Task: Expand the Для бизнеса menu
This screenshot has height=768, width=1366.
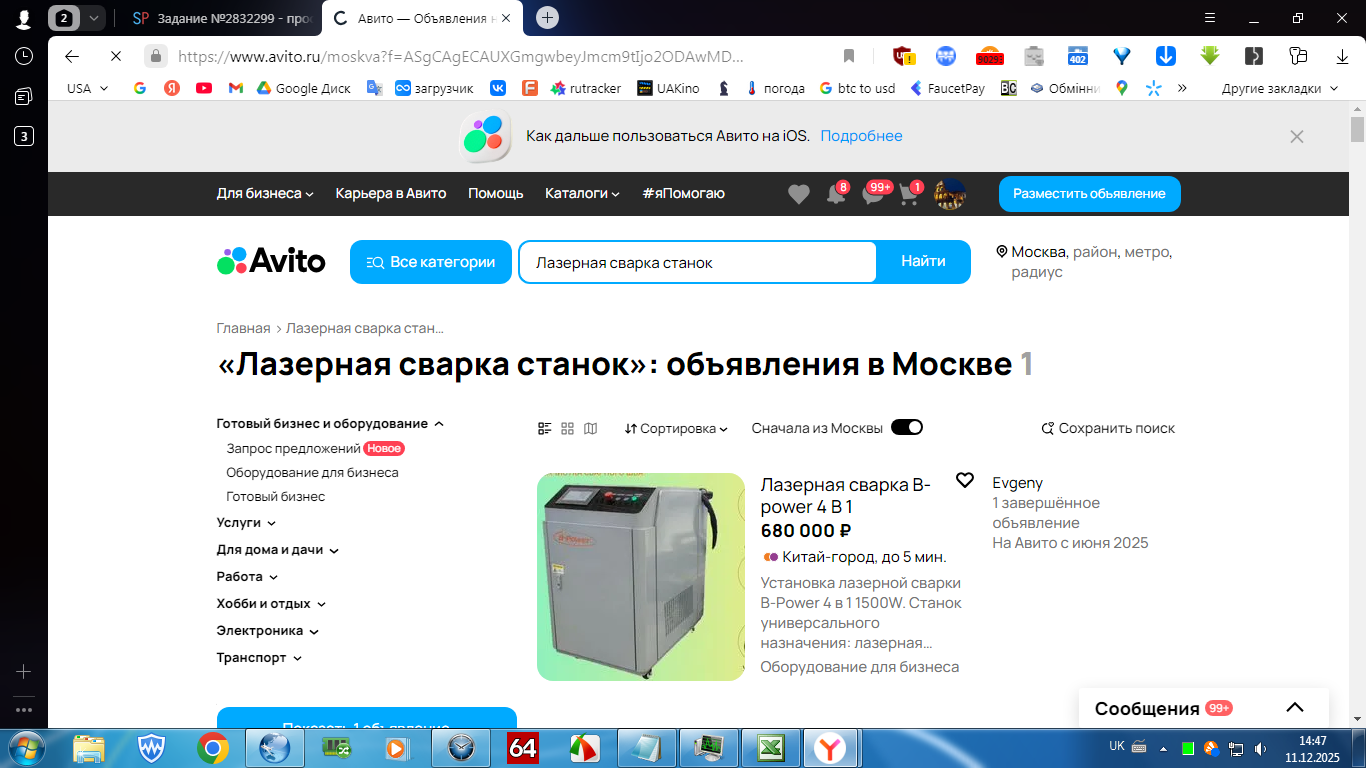Action: (x=265, y=193)
